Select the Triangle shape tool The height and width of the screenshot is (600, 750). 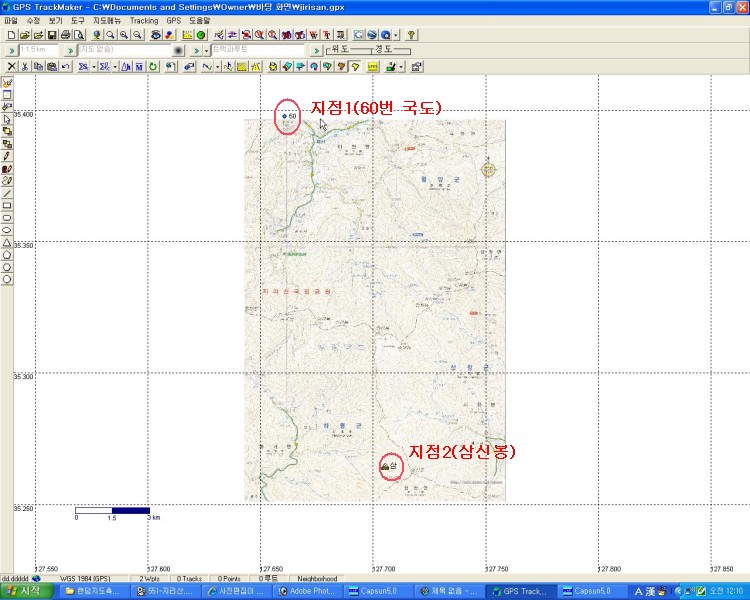tap(7, 243)
